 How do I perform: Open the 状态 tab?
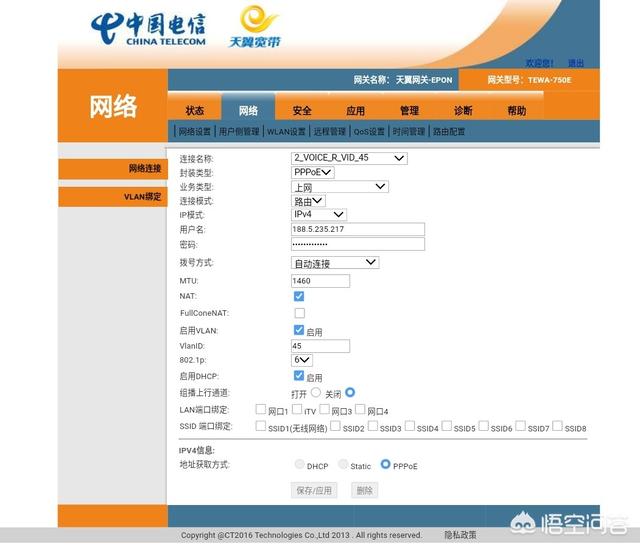coord(195,111)
